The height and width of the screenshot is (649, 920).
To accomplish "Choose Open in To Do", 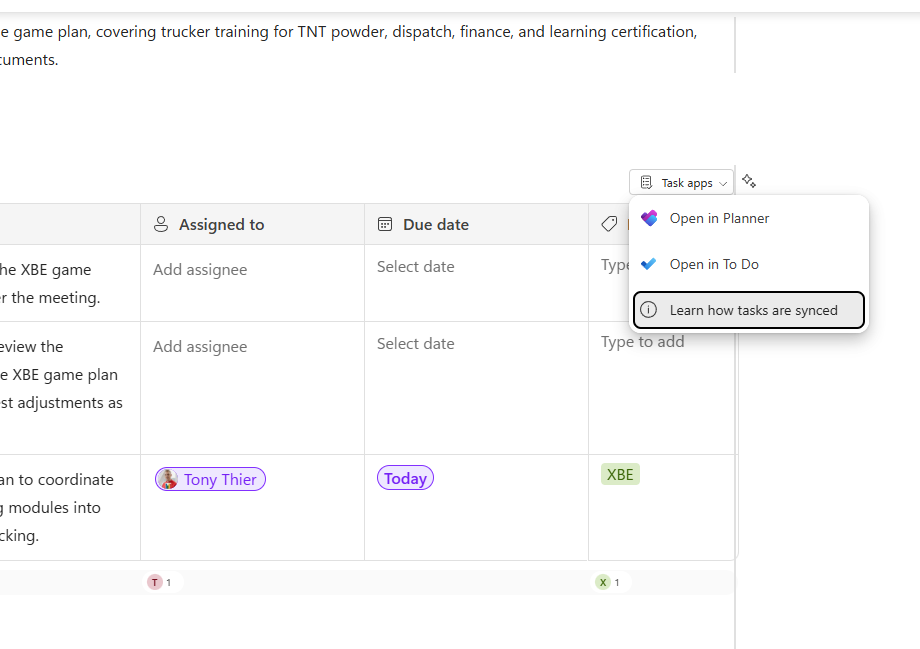I will 714,264.
